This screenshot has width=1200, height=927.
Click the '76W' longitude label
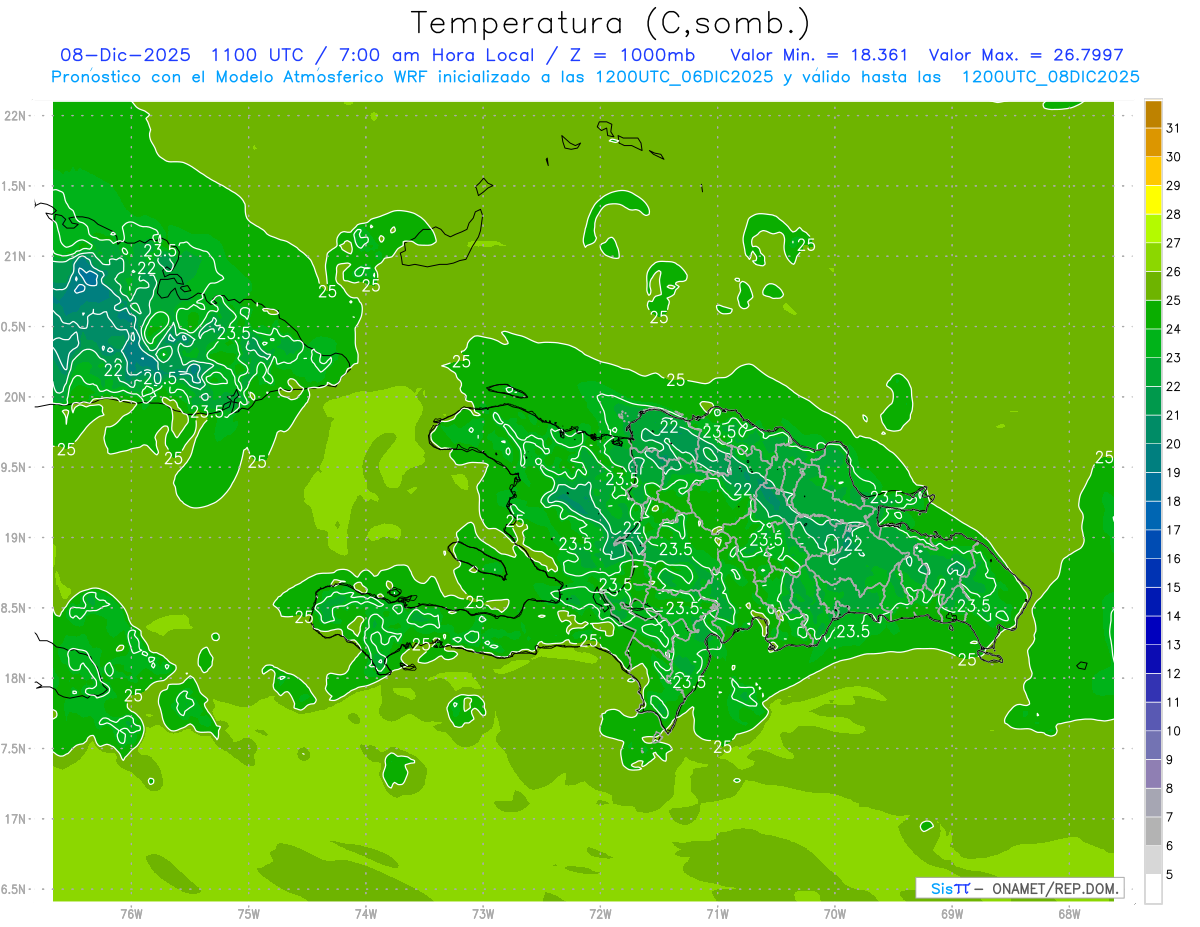point(131,914)
